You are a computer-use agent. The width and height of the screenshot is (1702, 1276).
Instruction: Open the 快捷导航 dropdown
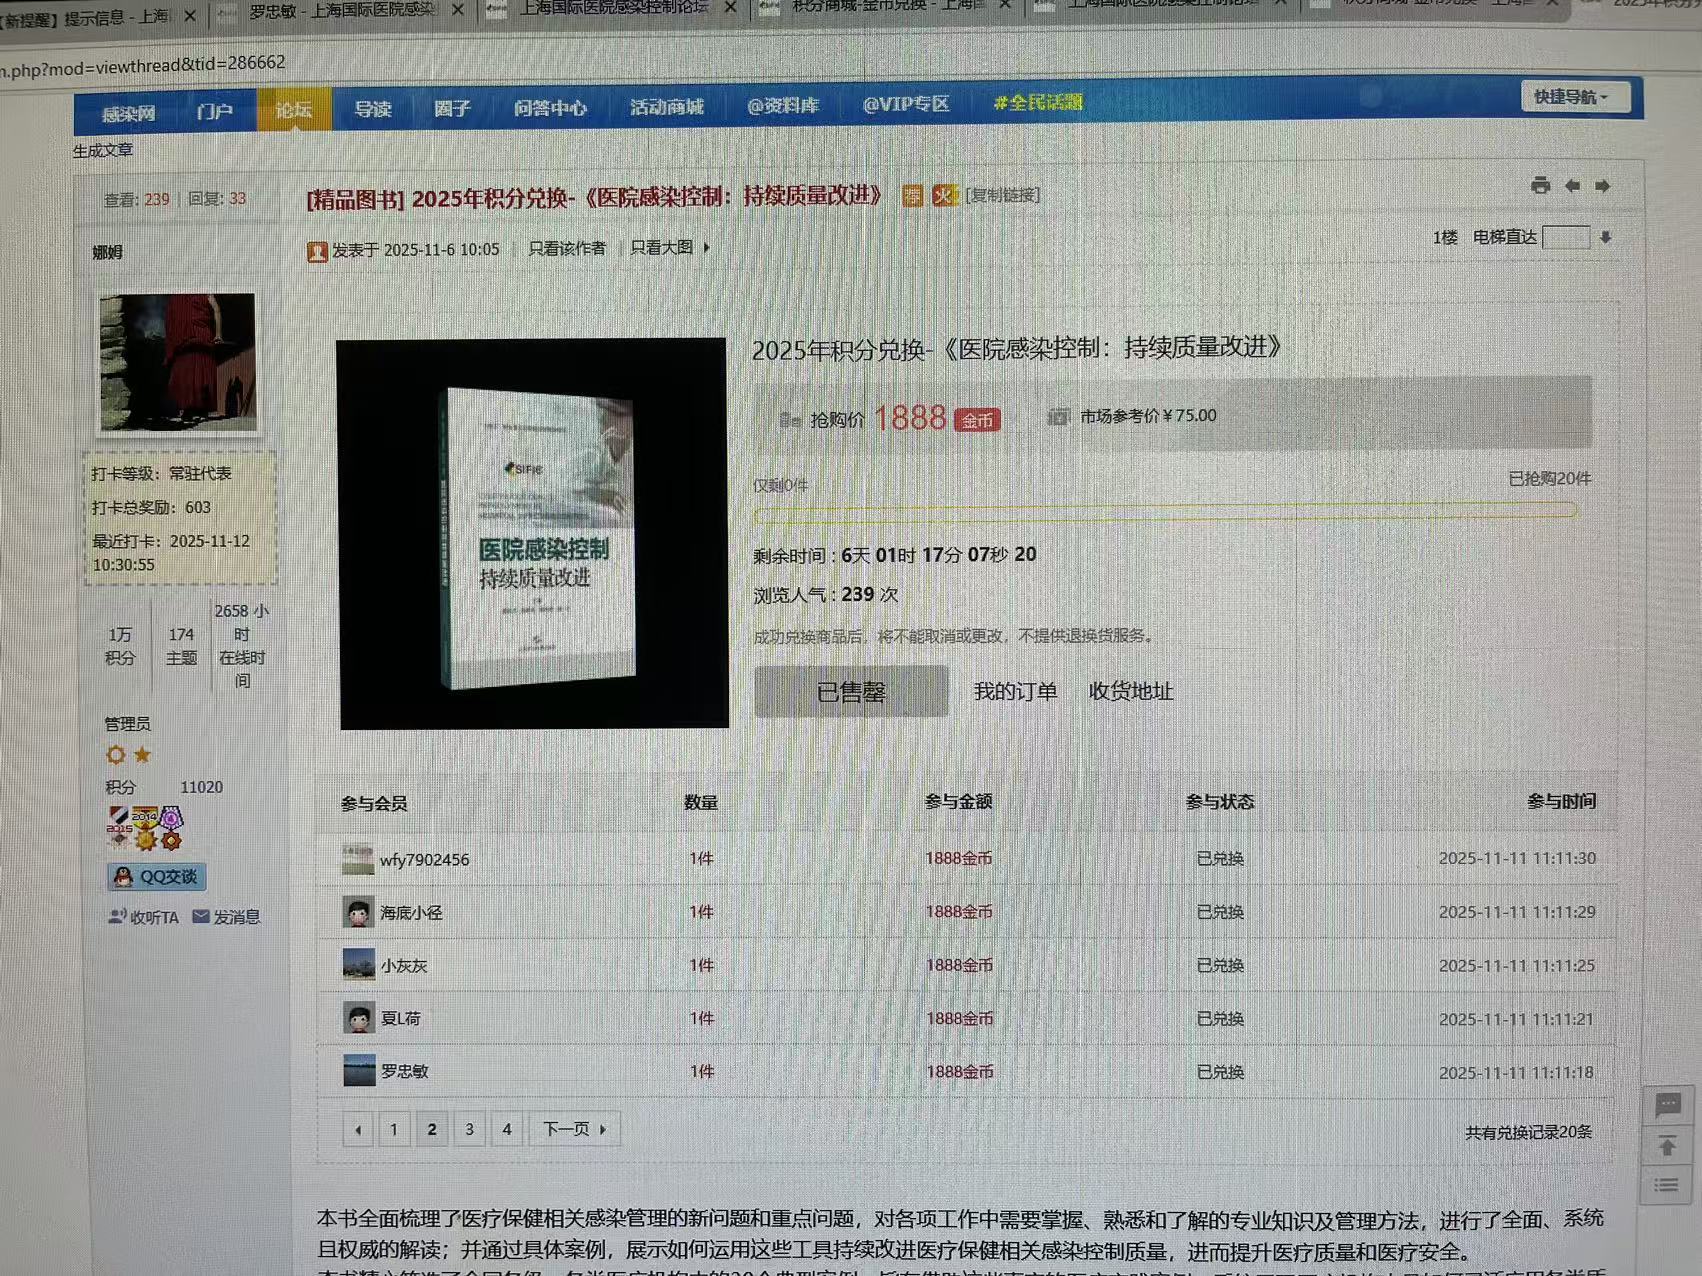tap(1574, 97)
